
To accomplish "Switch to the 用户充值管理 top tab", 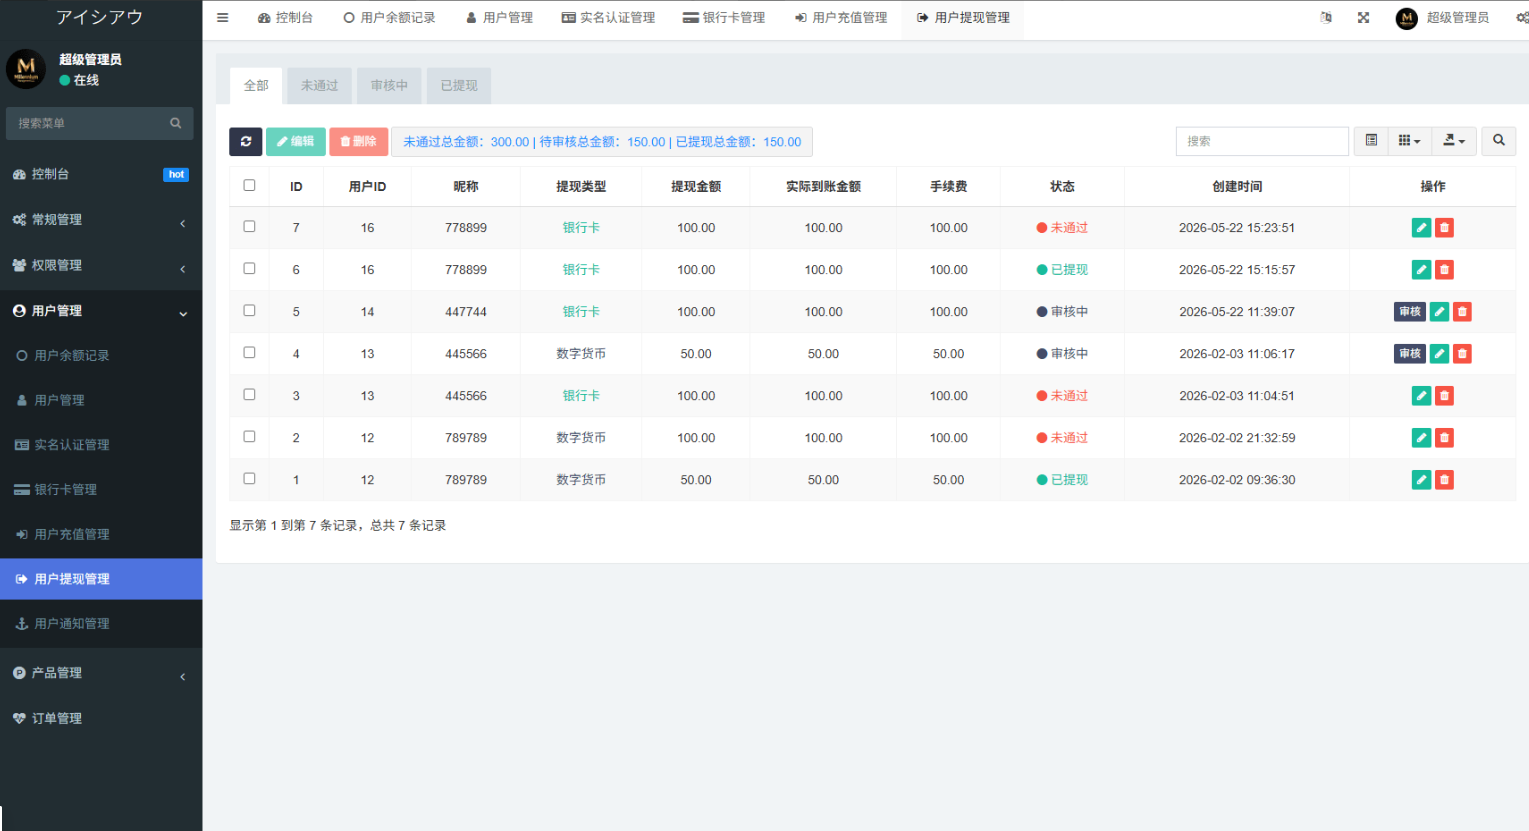I will (841, 18).
